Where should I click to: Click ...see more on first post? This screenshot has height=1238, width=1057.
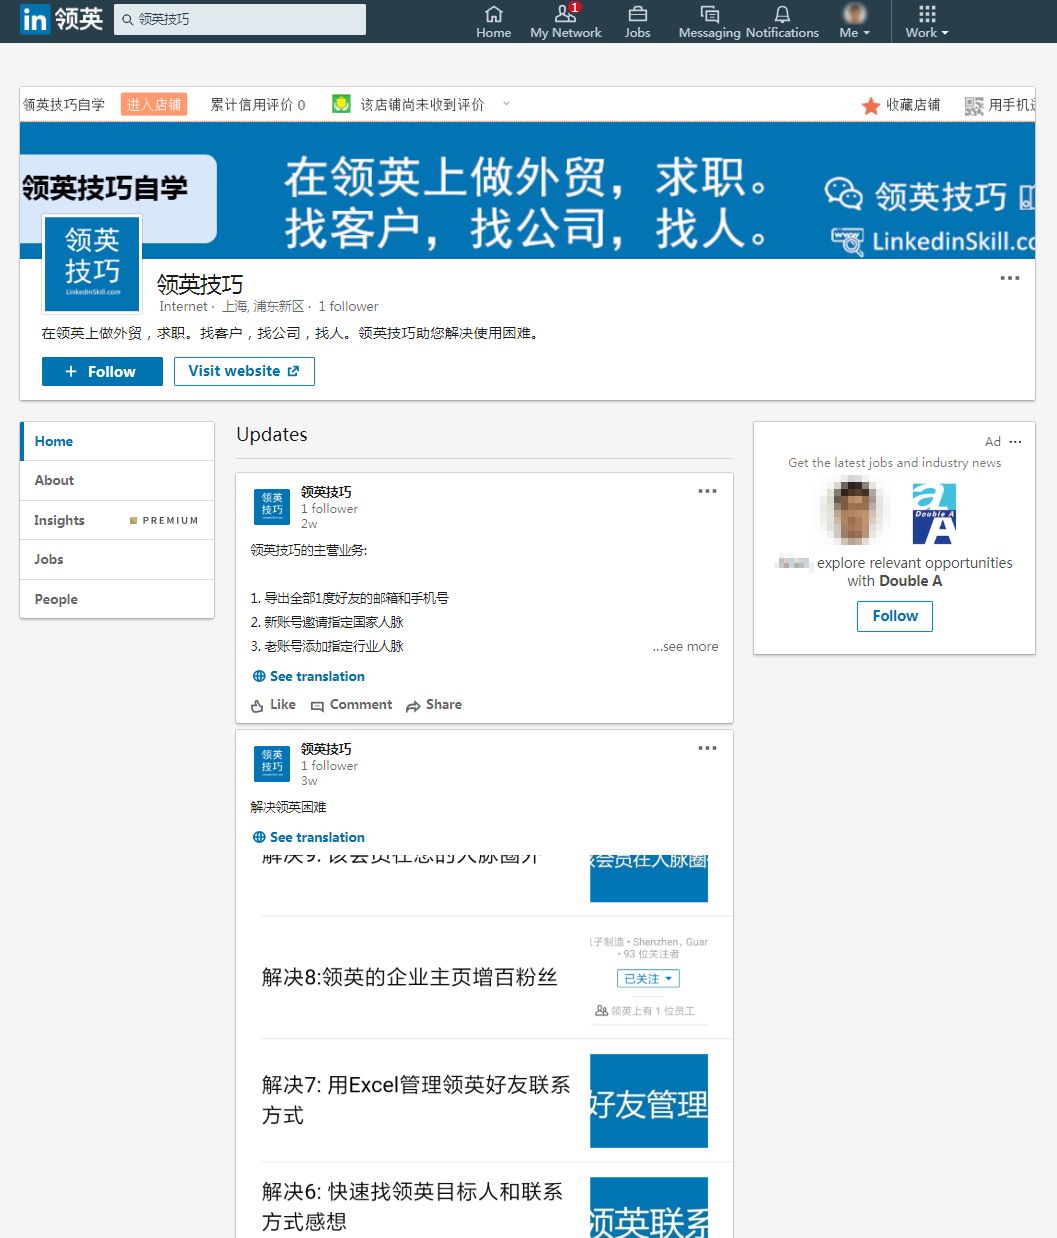(x=686, y=647)
